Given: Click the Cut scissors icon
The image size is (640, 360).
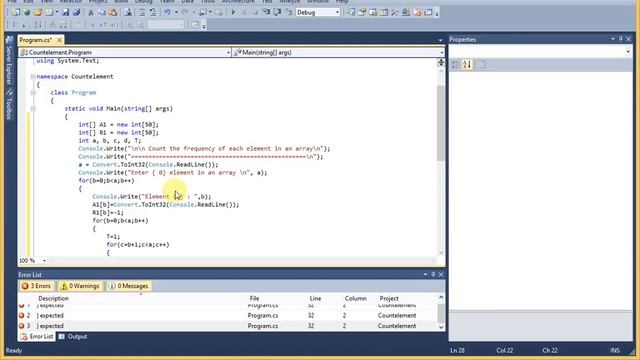Looking at the screenshot, I should click(x=91, y=12).
